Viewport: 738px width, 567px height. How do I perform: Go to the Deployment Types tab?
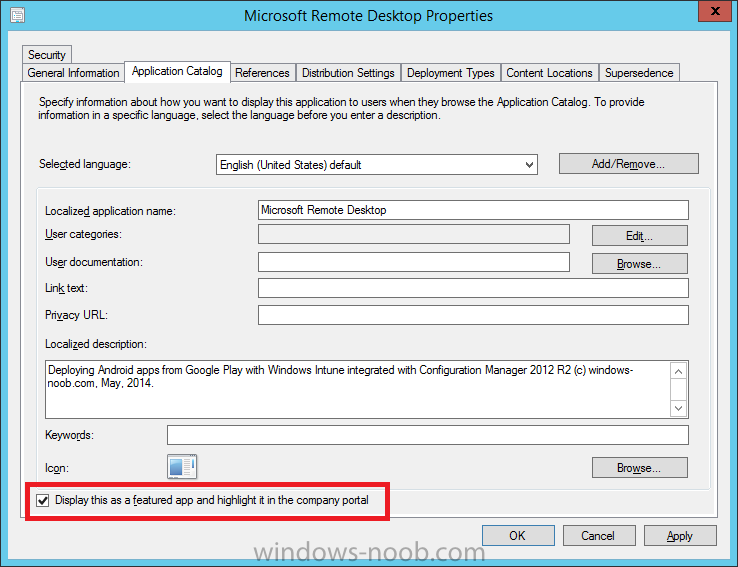[450, 73]
